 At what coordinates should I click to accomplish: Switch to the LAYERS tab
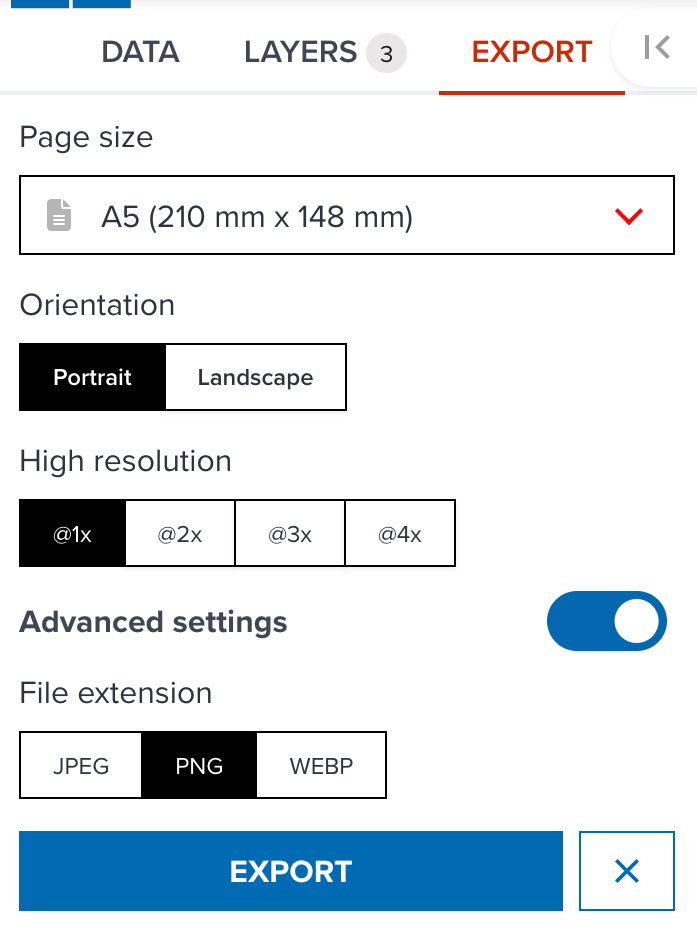(300, 52)
